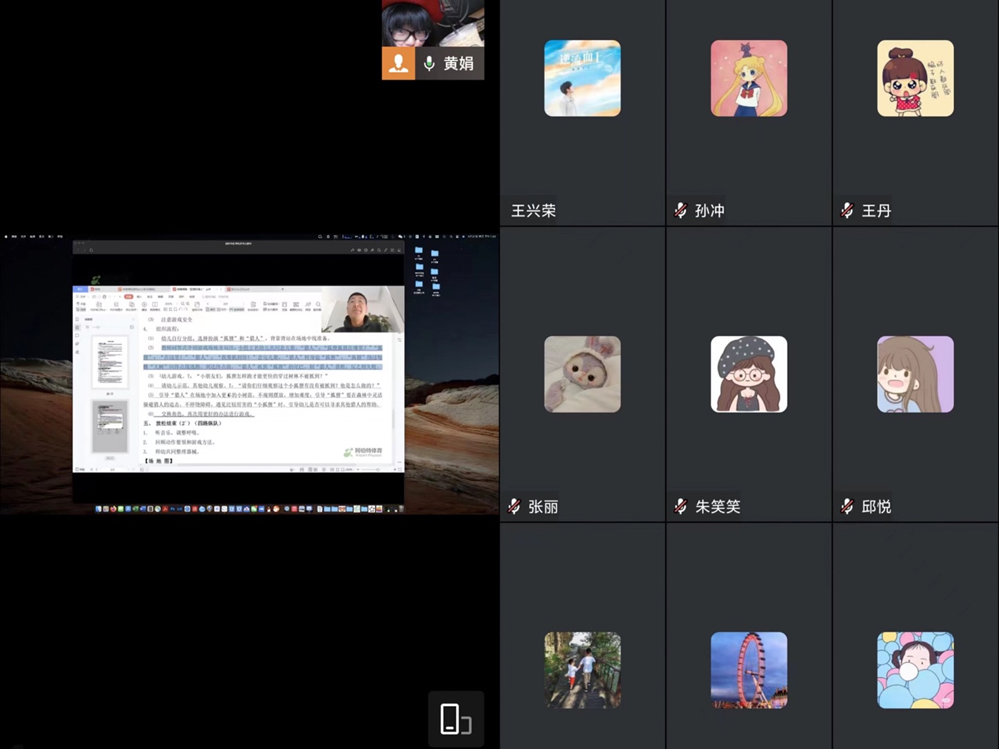
Task: Click the muted microphone icon next to 王丹
Action: [847, 211]
